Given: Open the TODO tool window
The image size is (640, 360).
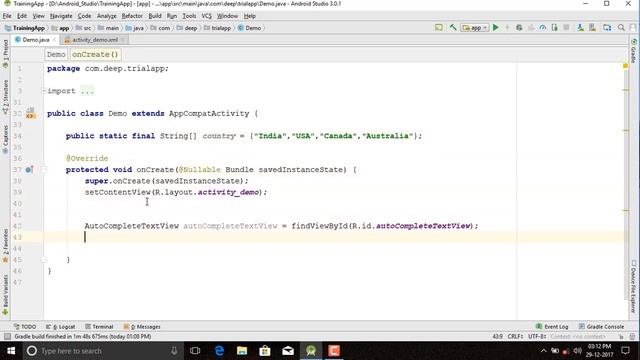Looking at the screenshot, I should coord(25,327).
